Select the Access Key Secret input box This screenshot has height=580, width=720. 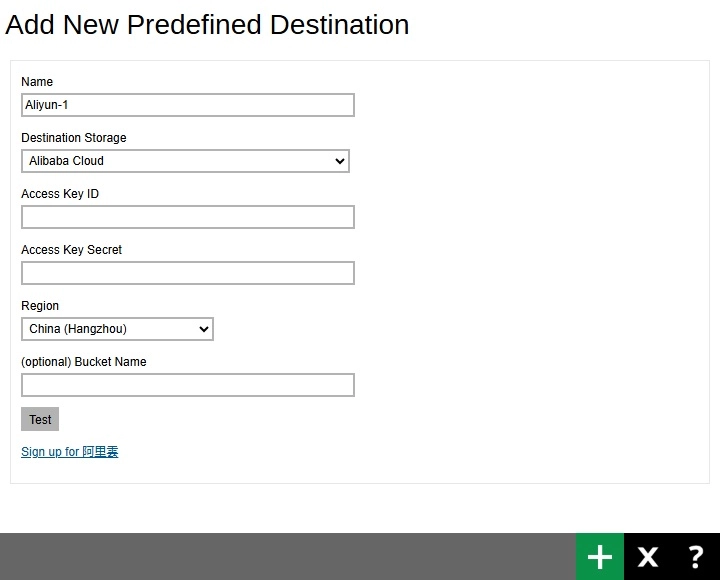(188, 273)
